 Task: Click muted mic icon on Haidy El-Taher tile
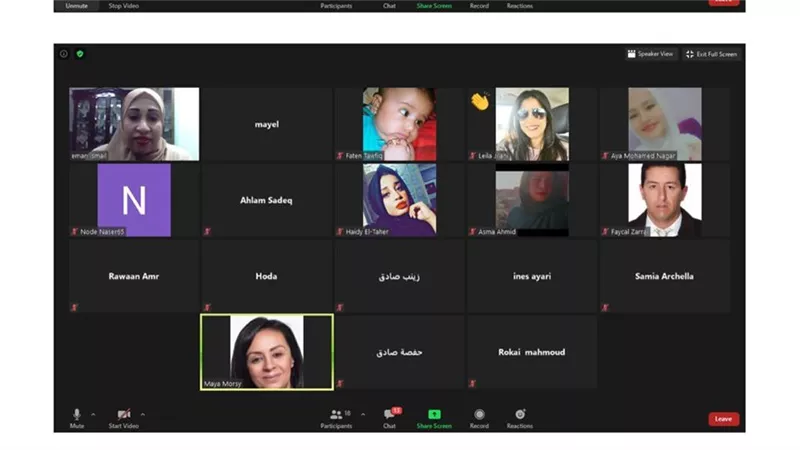click(x=340, y=231)
